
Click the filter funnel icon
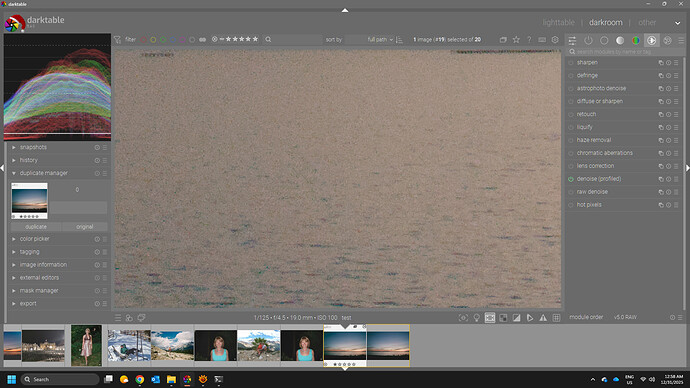[117, 40]
